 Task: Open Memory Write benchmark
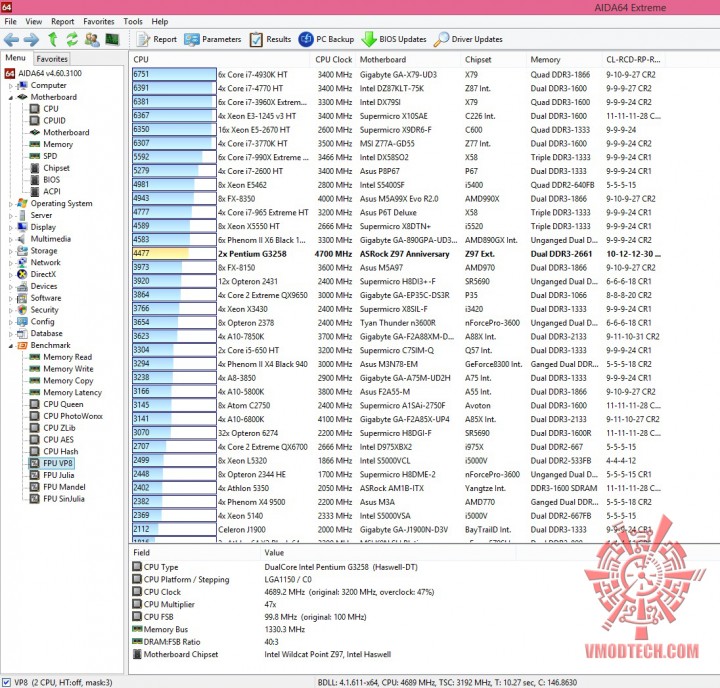62,369
